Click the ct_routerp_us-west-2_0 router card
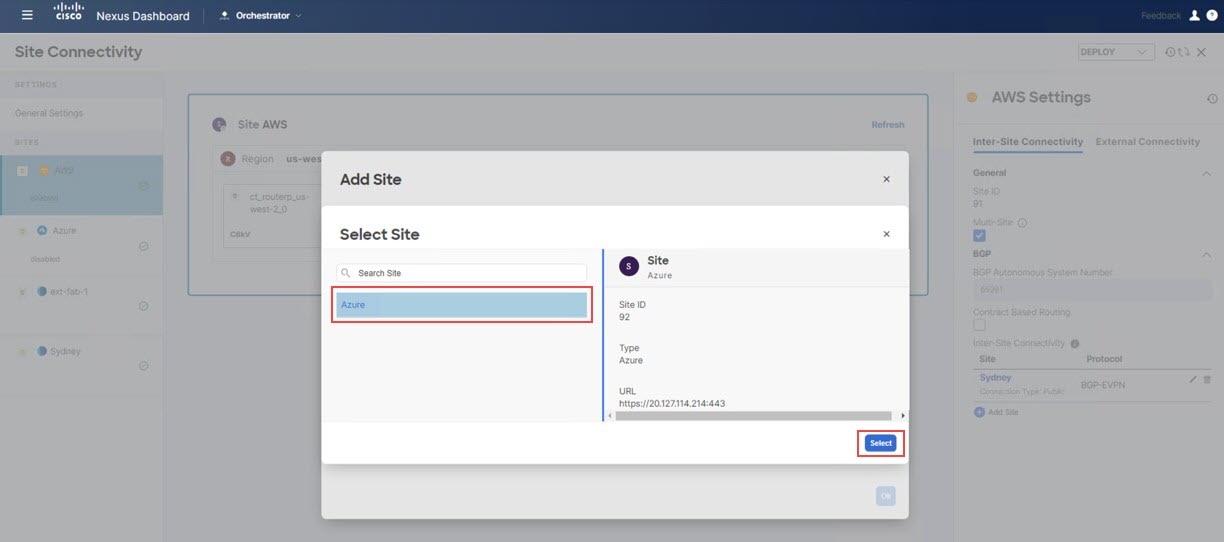Screen dimensions: 1224x542 coord(272,214)
